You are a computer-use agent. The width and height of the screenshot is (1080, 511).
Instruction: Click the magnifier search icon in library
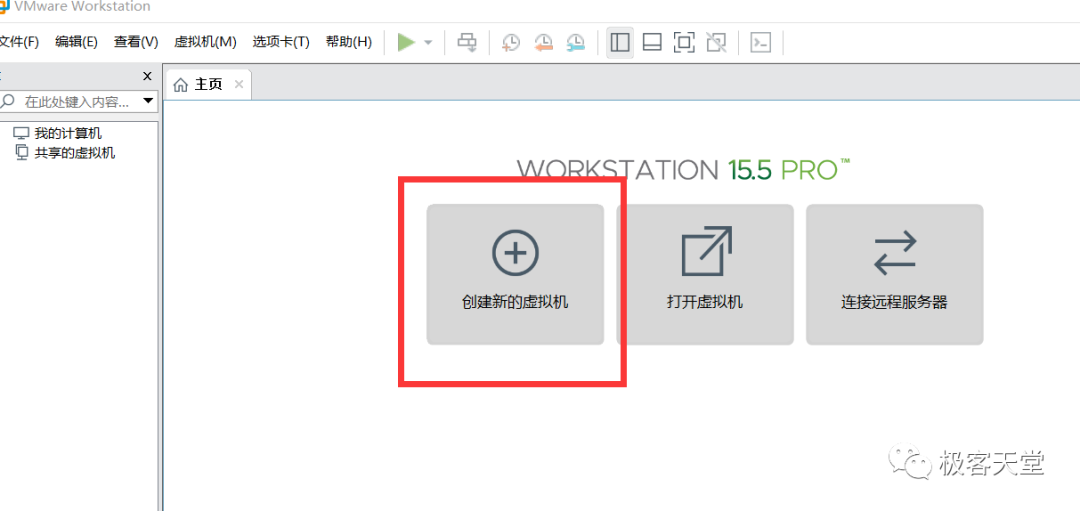tap(8, 103)
